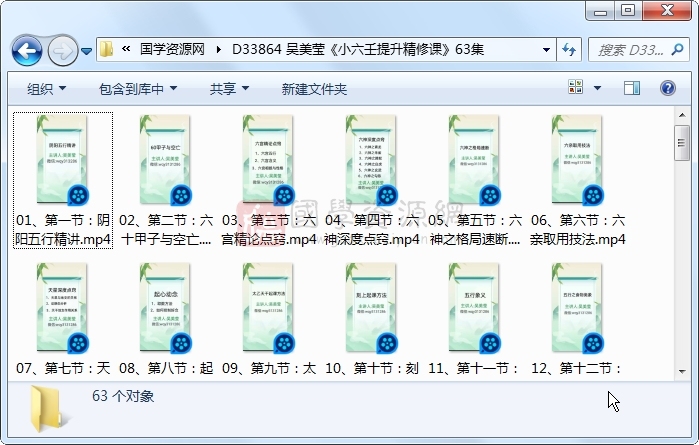Image resolution: width=699 pixels, height=445 pixels.
Task: Click file name 09、第九节：太
Action: (x=269, y=368)
